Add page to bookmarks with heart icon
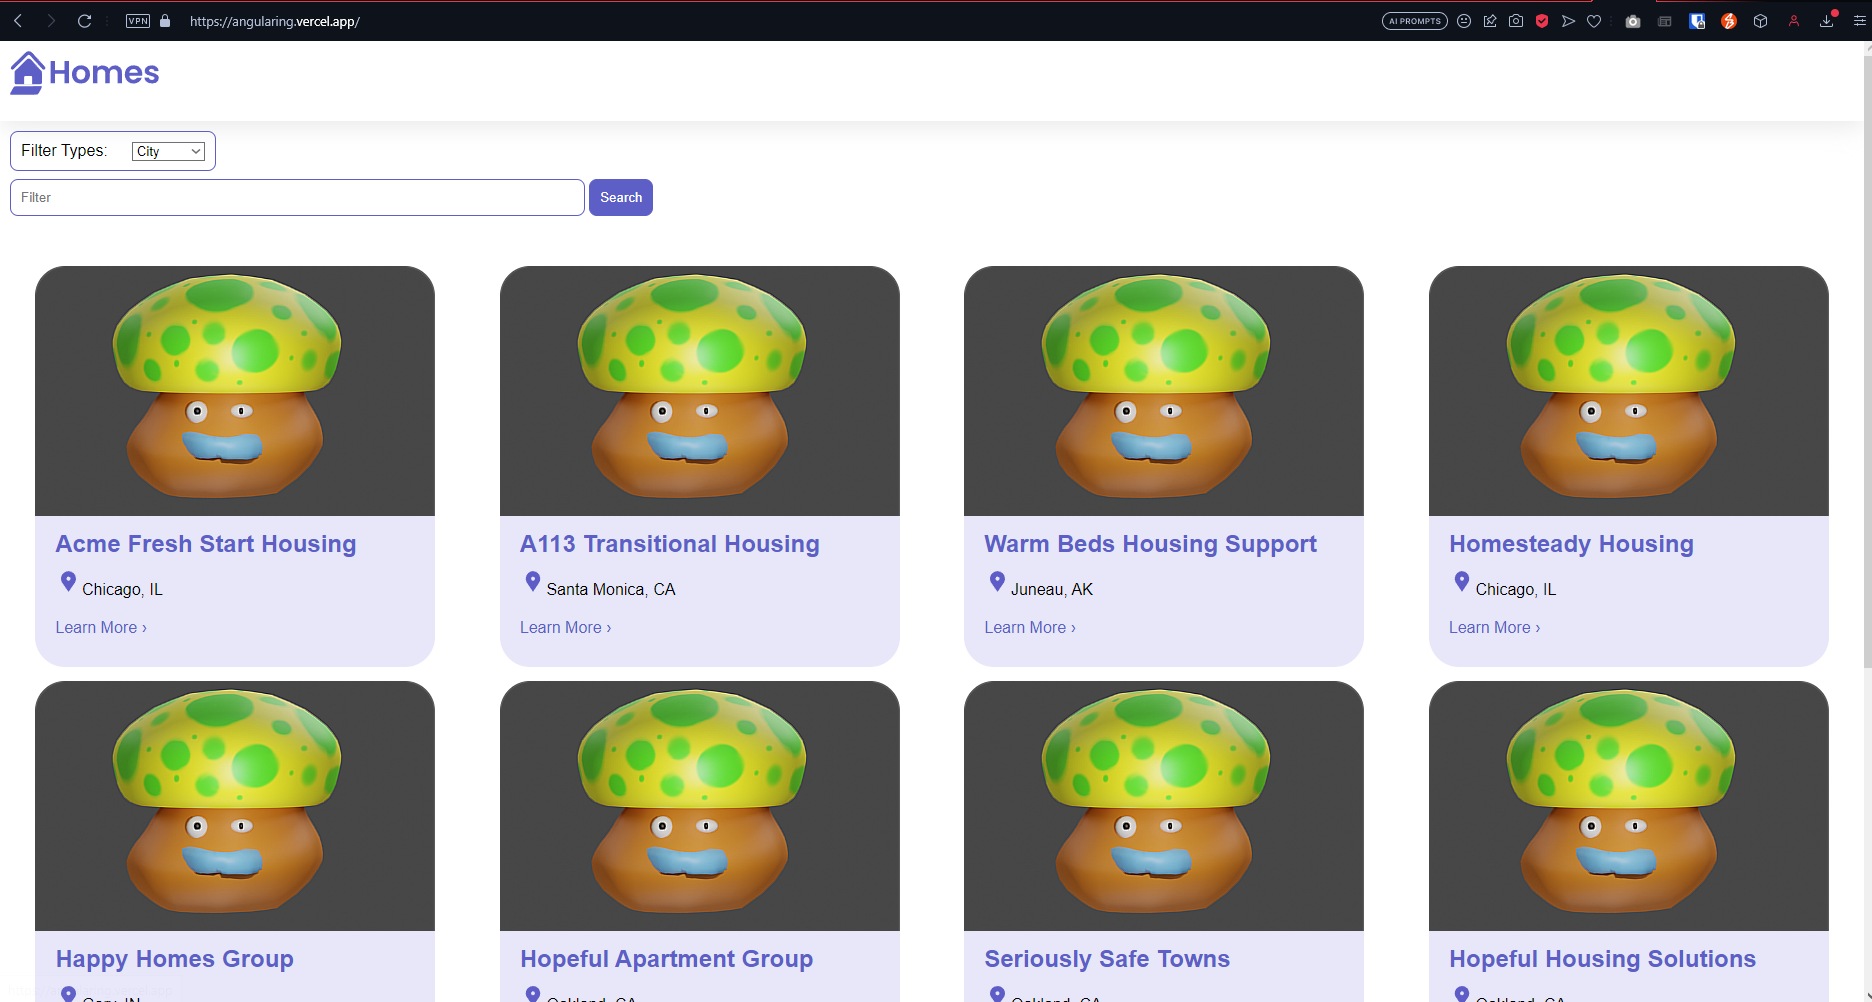This screenshot has width=1872, height=1002. pos(1594,21)
